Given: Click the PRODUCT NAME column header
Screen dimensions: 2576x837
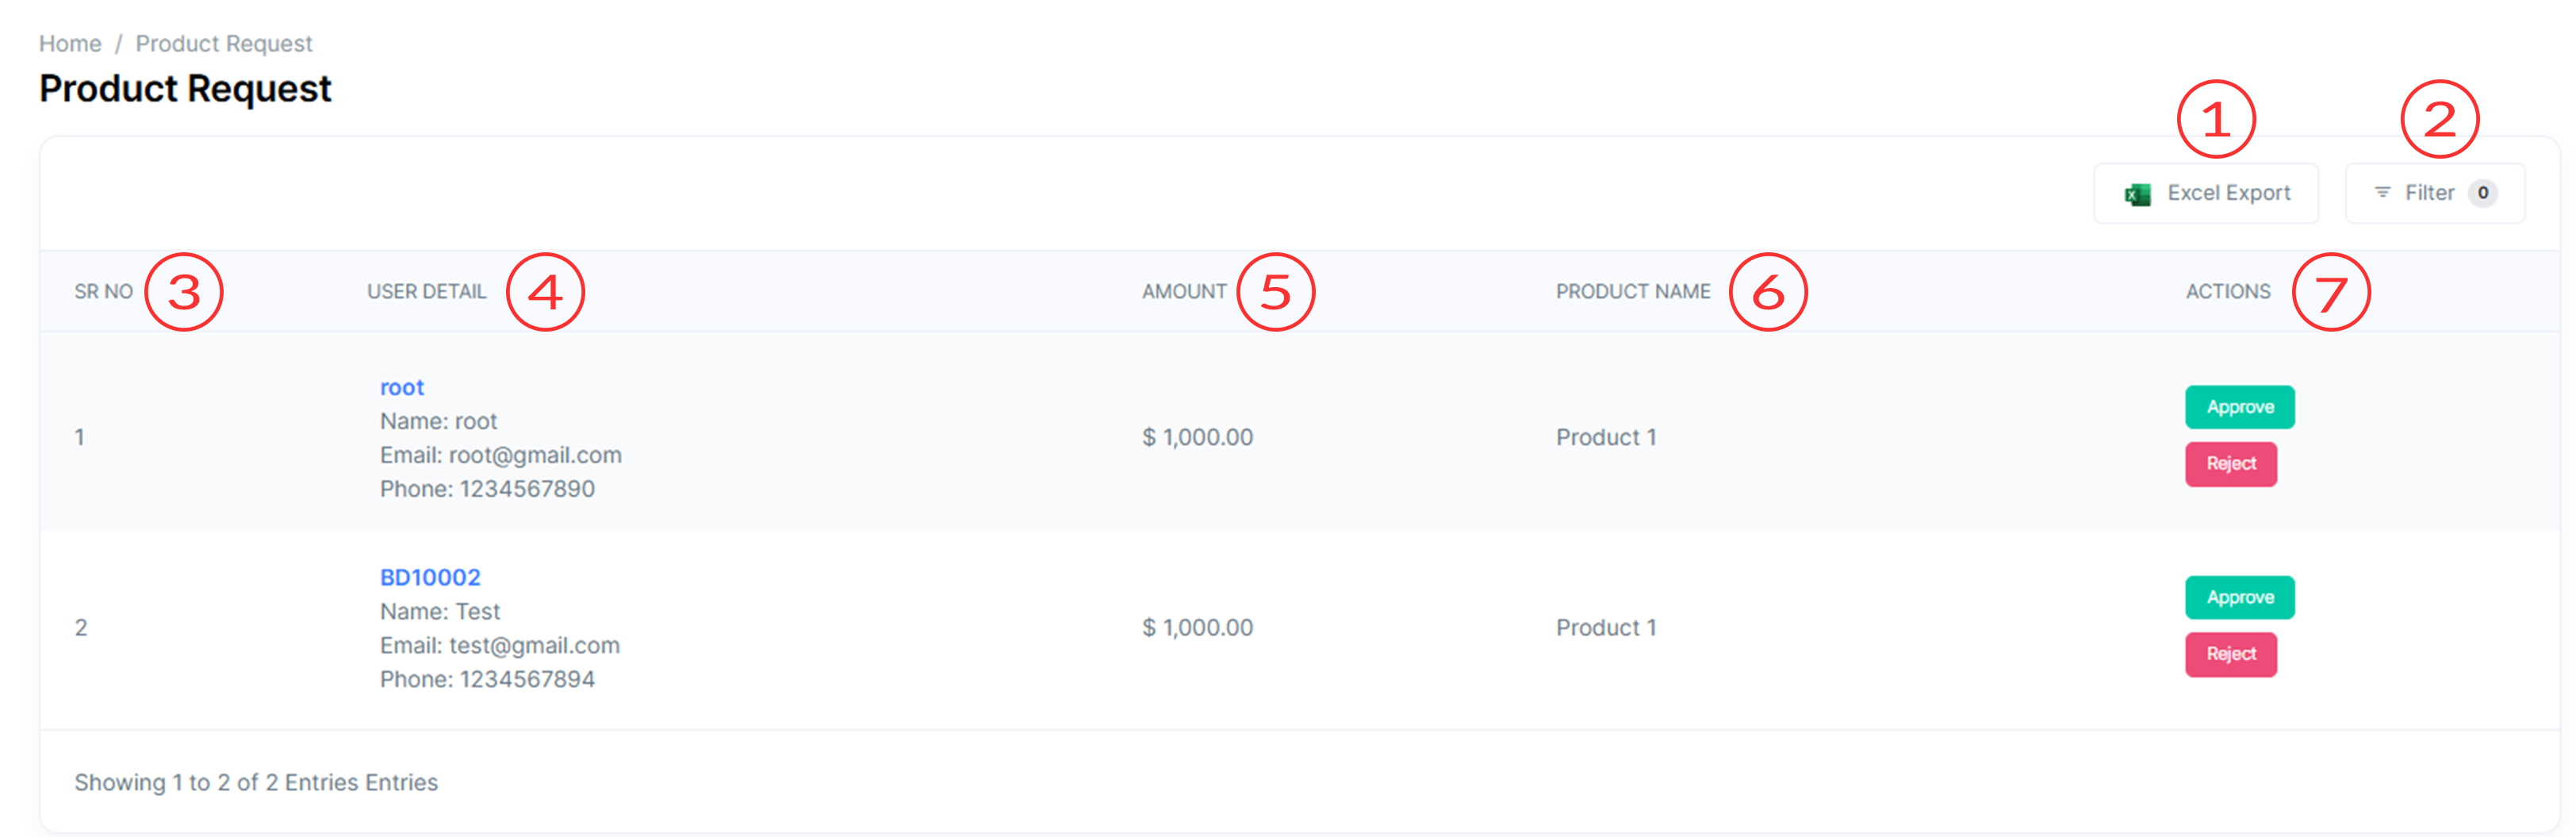Looking at the screenshot, I should (x=1632, y=292).
